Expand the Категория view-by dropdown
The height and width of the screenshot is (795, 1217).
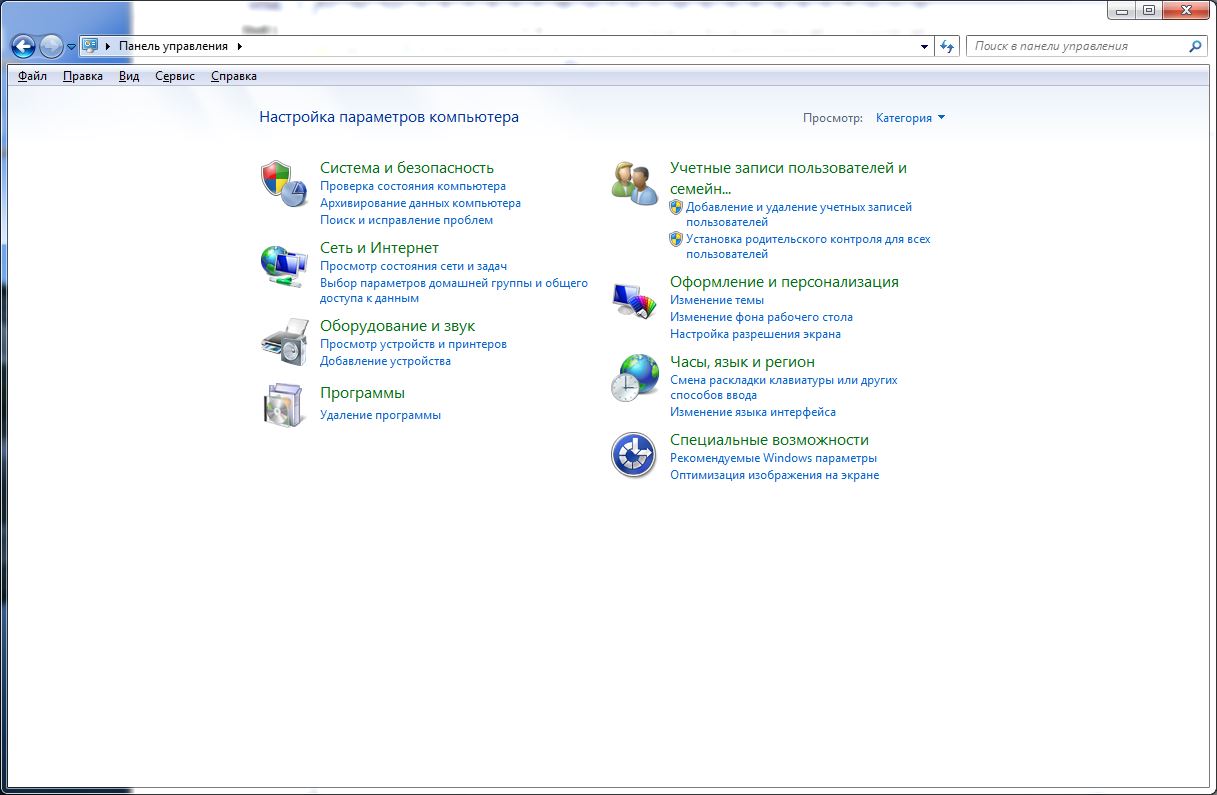[910, 118]
